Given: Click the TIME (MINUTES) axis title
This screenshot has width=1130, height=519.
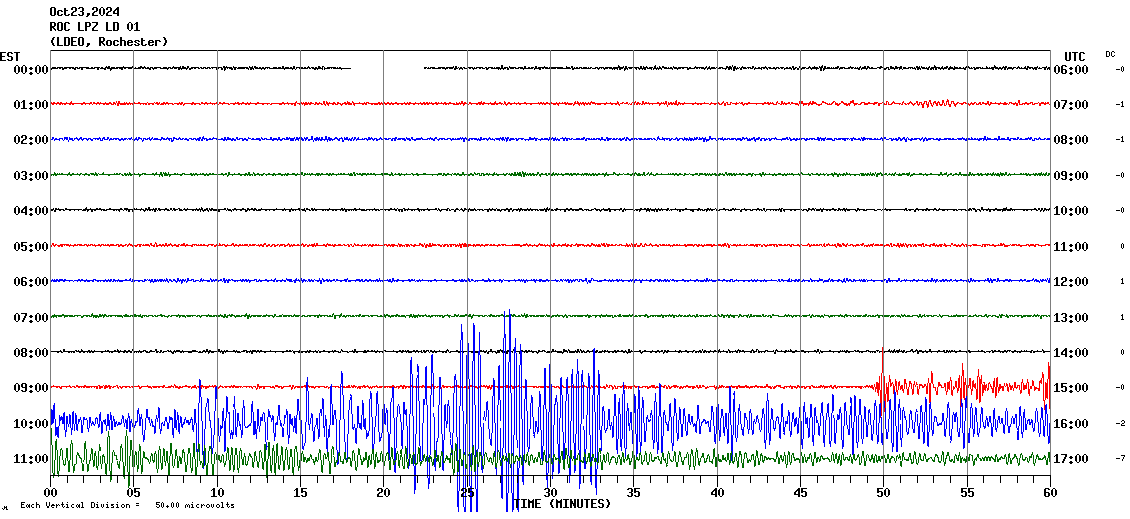Looking at the screenshot, I should [x=562, y=504].
